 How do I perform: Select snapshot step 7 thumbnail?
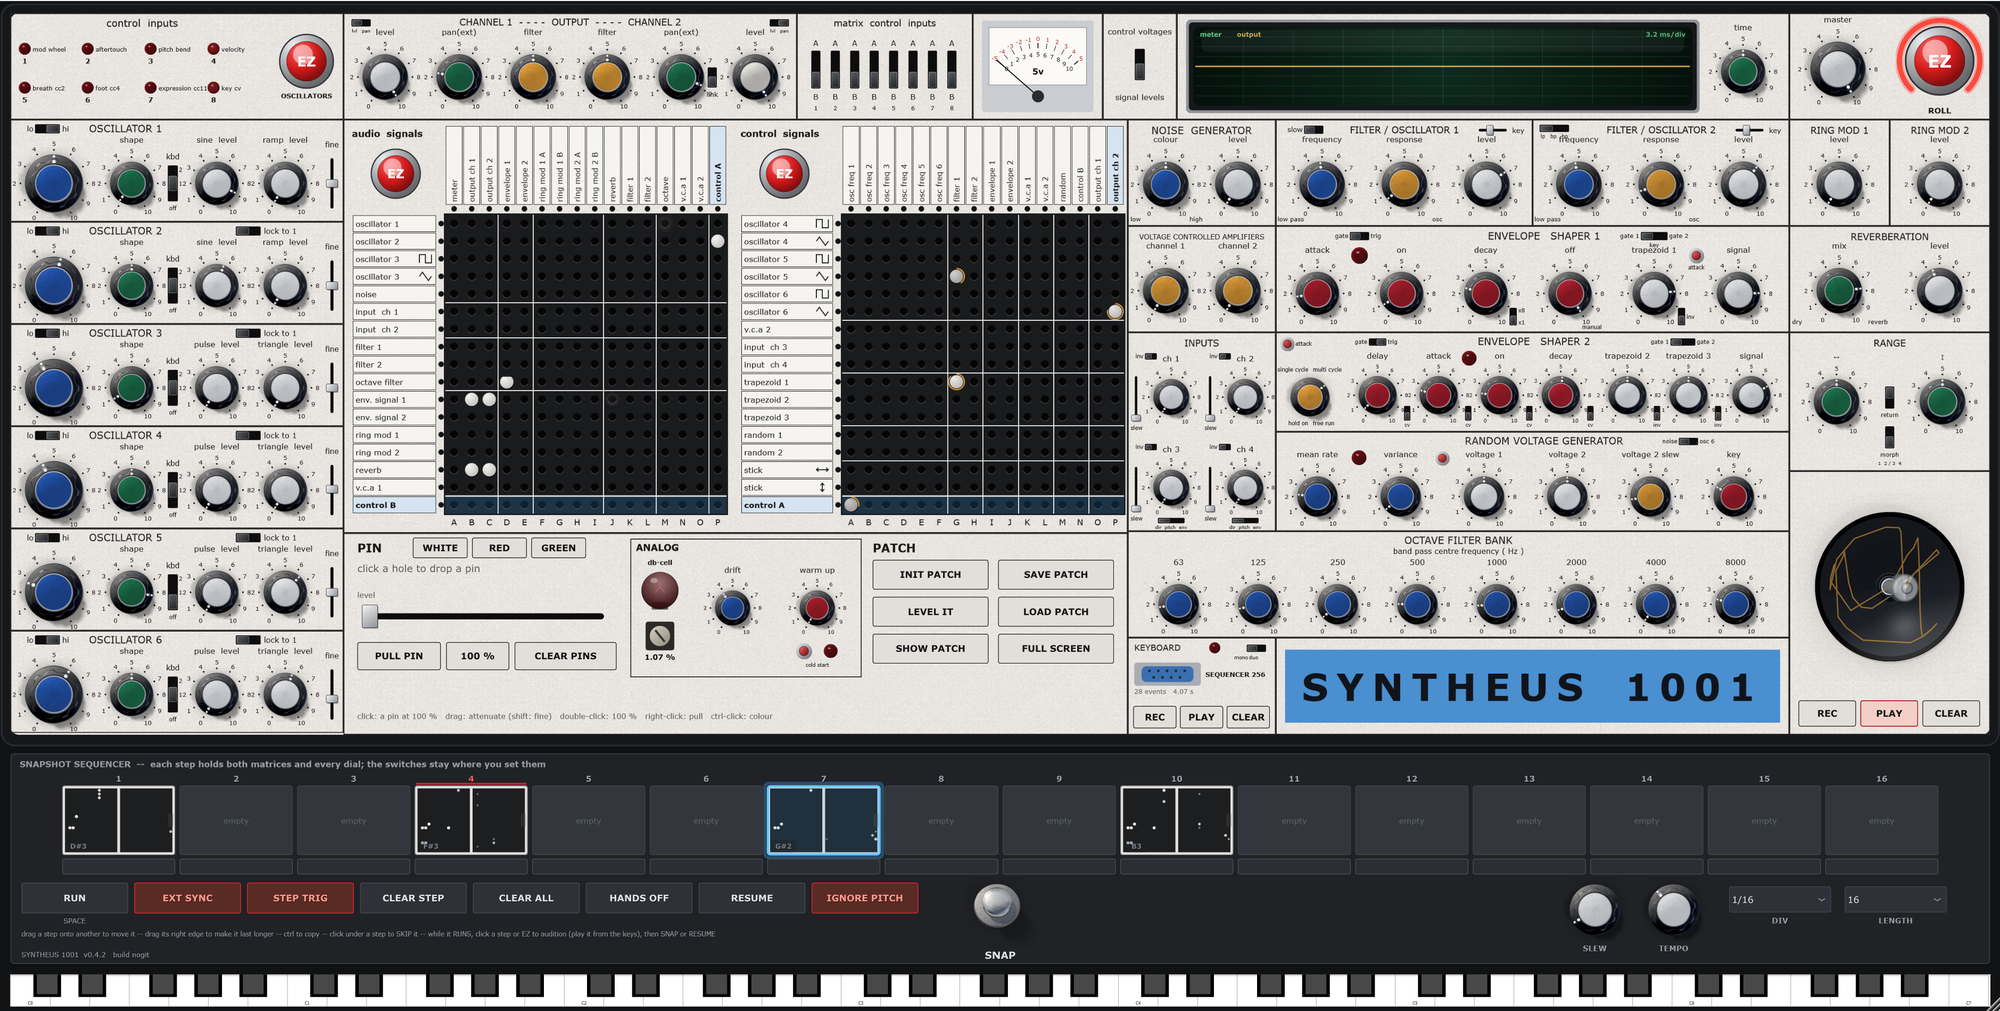click(x=823, y=820)
